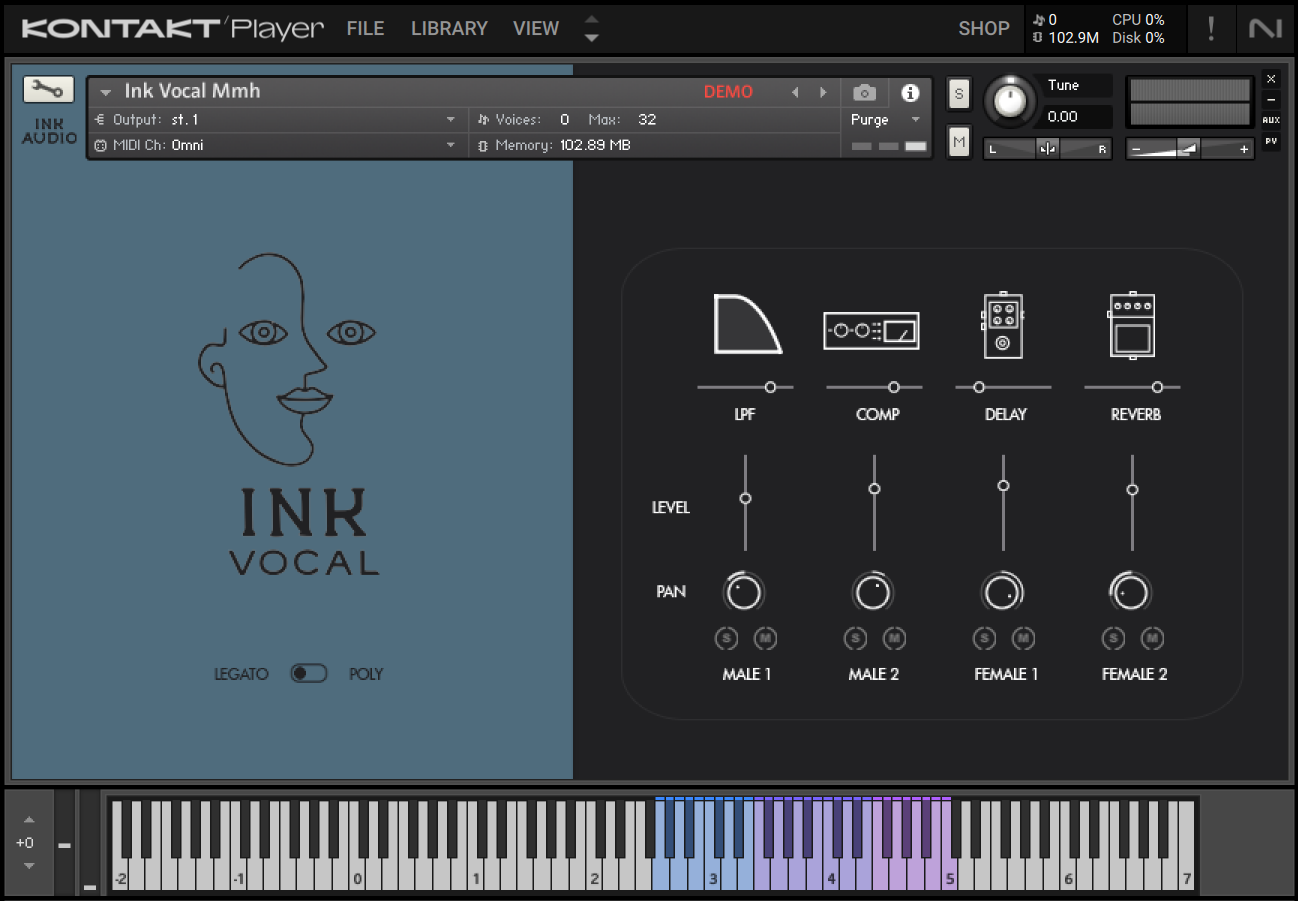Image resolution: width=1298 pixels, height=901 pixels.
Task: Click the Native Instruments logo icon
Action: [1265, 28]
